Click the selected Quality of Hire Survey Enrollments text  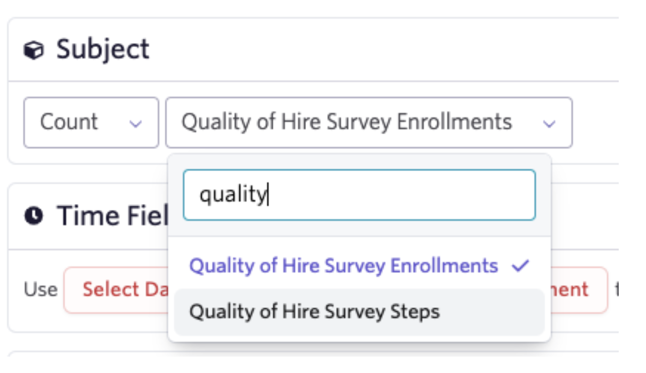click(x=347, y=122)
